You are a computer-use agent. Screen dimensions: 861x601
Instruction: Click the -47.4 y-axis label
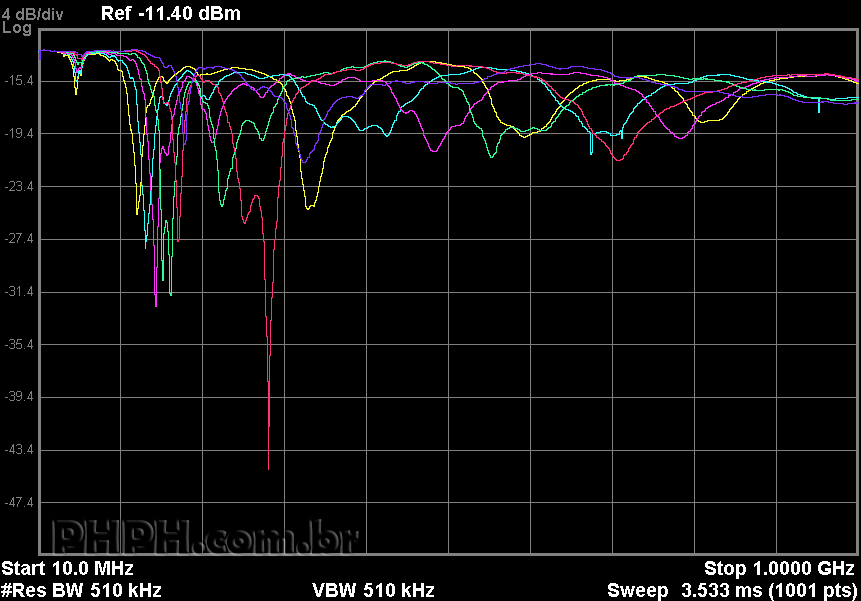point(21,502)
